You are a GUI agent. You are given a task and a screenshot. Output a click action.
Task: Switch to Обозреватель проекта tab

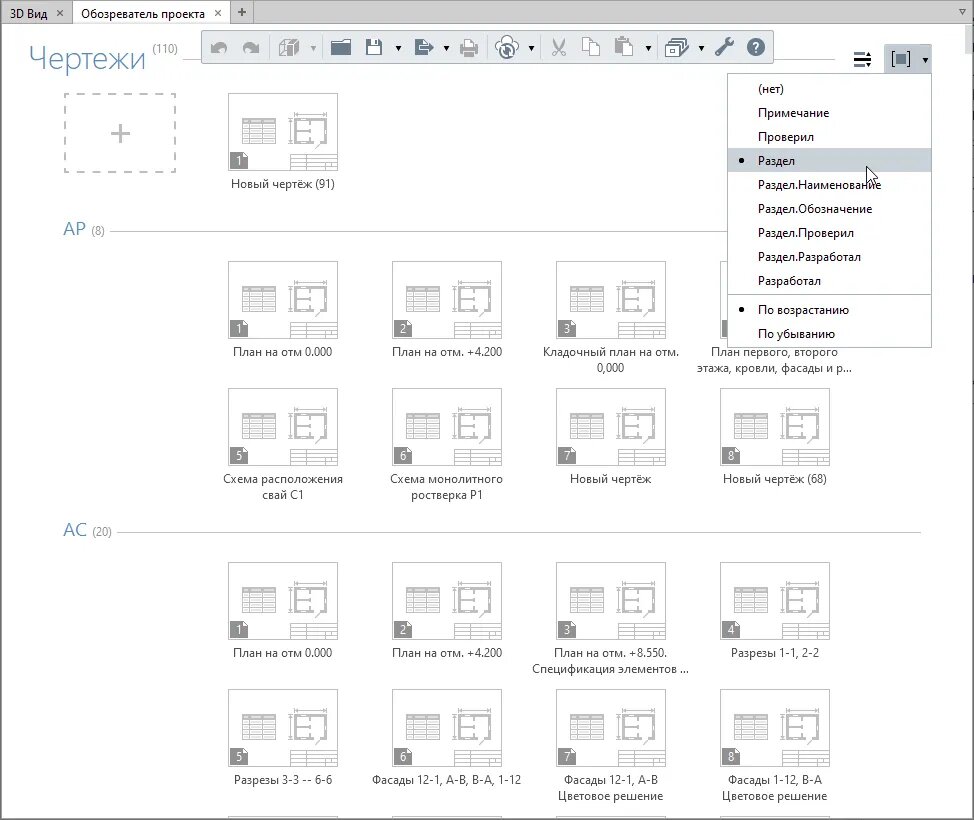point(143,13)
